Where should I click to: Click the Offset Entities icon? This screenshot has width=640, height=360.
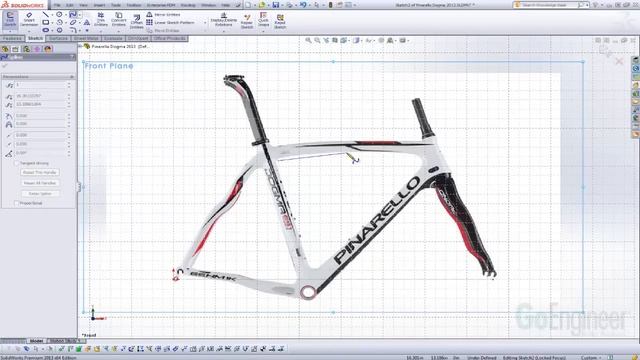tap(137, 21)
